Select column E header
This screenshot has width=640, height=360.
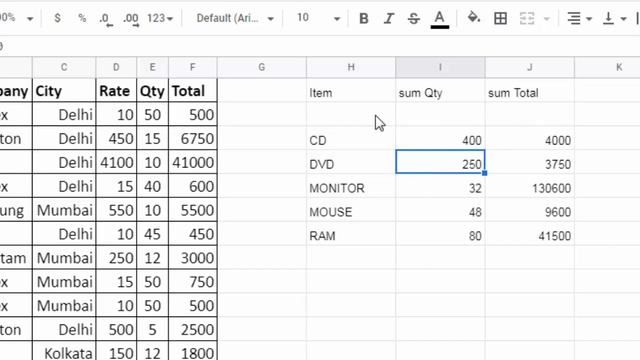[153, 67]
